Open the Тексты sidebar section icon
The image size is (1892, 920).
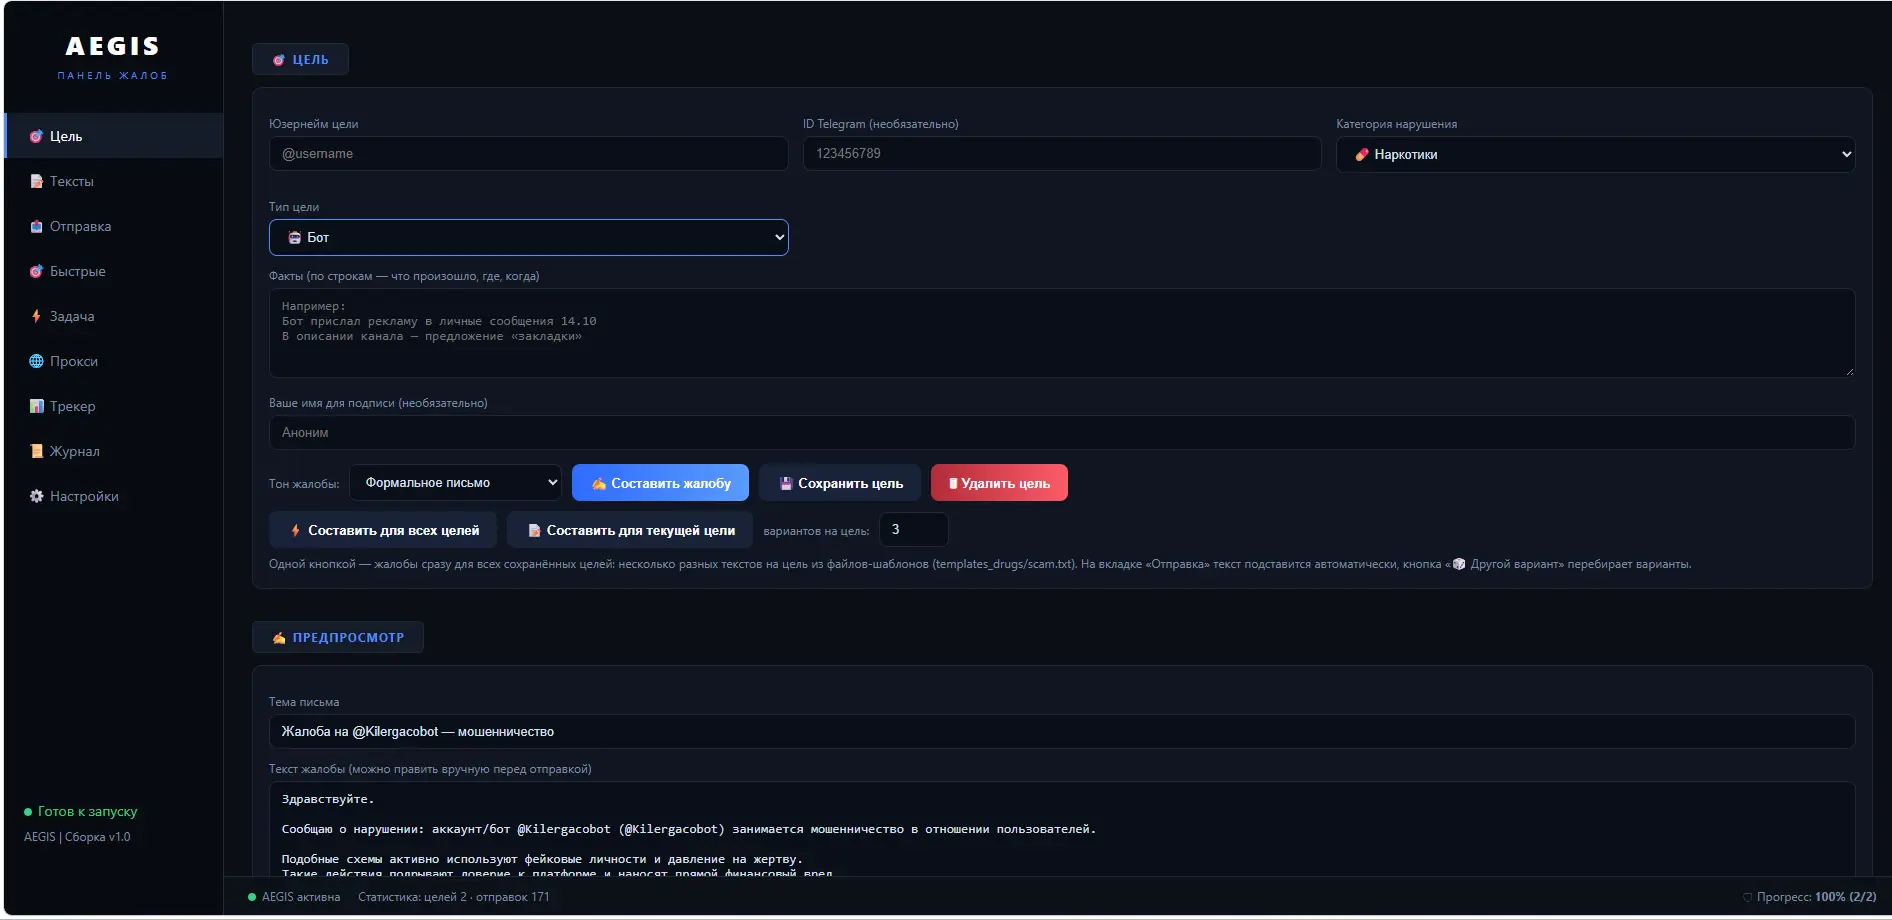[x=36, y=181]
